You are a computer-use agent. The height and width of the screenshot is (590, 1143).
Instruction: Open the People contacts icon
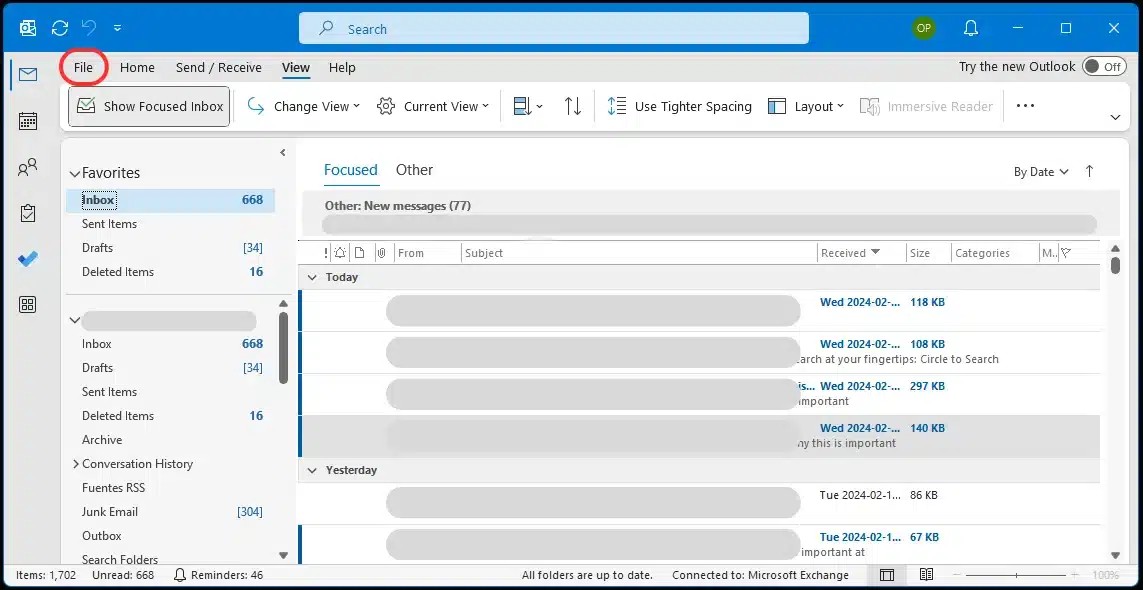click(x=28, y=168)
